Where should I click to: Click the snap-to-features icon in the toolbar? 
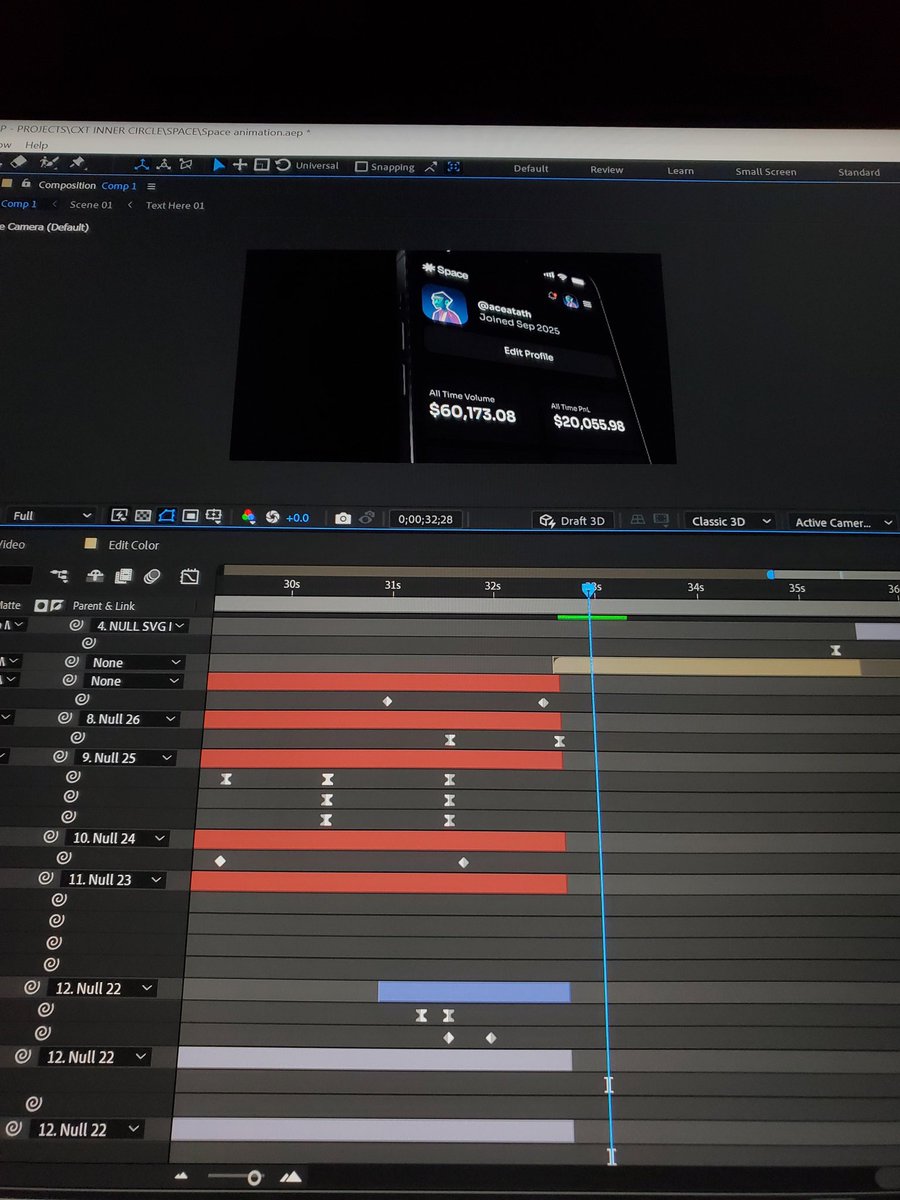point(453,167)
